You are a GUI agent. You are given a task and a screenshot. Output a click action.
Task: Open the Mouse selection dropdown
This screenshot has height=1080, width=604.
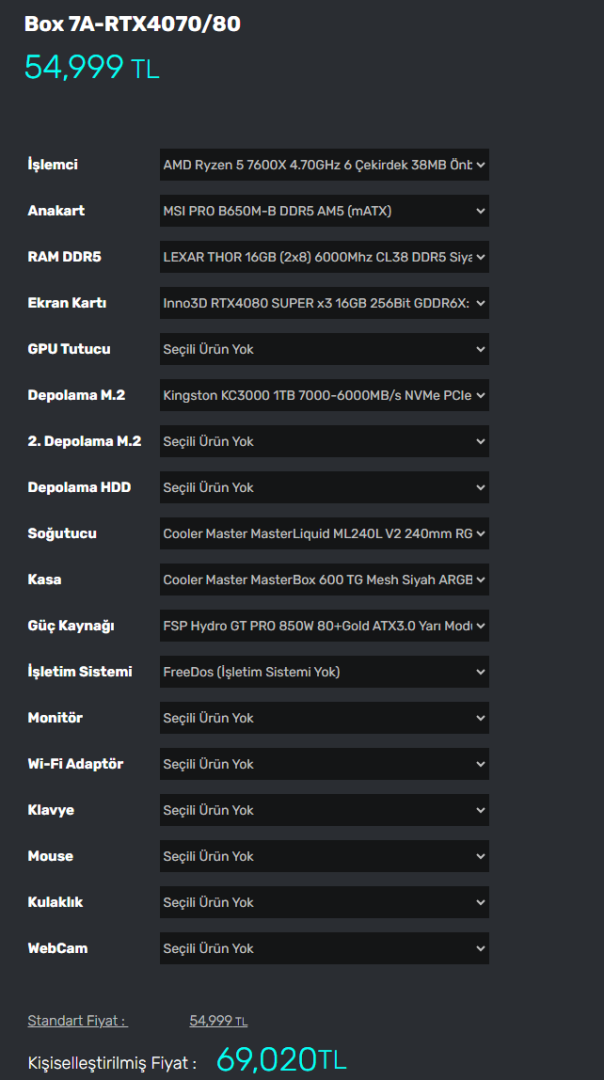click(x=324, y=856)
